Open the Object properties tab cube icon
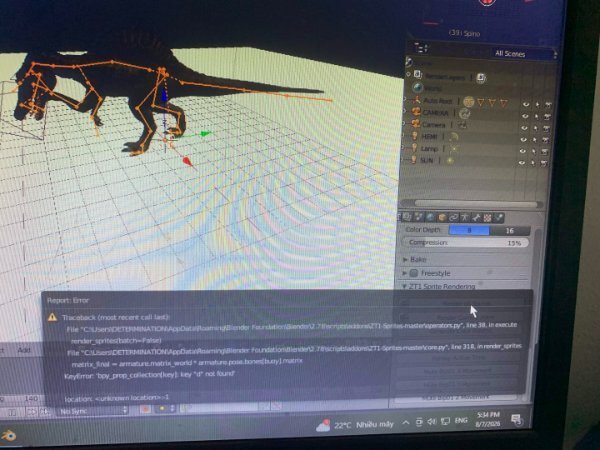600x450 pixels. pyautogui.click(x=442, y=217)
